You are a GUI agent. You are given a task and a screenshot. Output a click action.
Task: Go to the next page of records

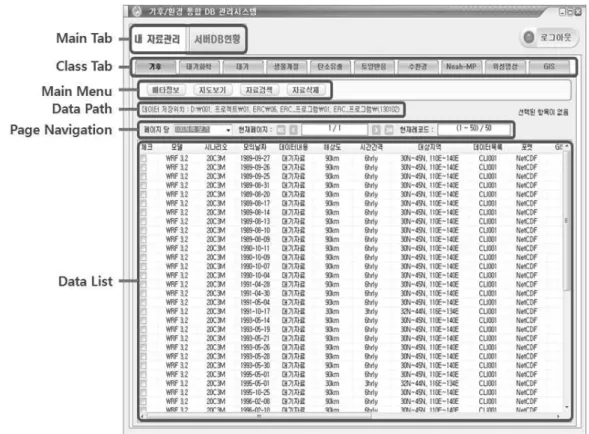coord(376,130)
